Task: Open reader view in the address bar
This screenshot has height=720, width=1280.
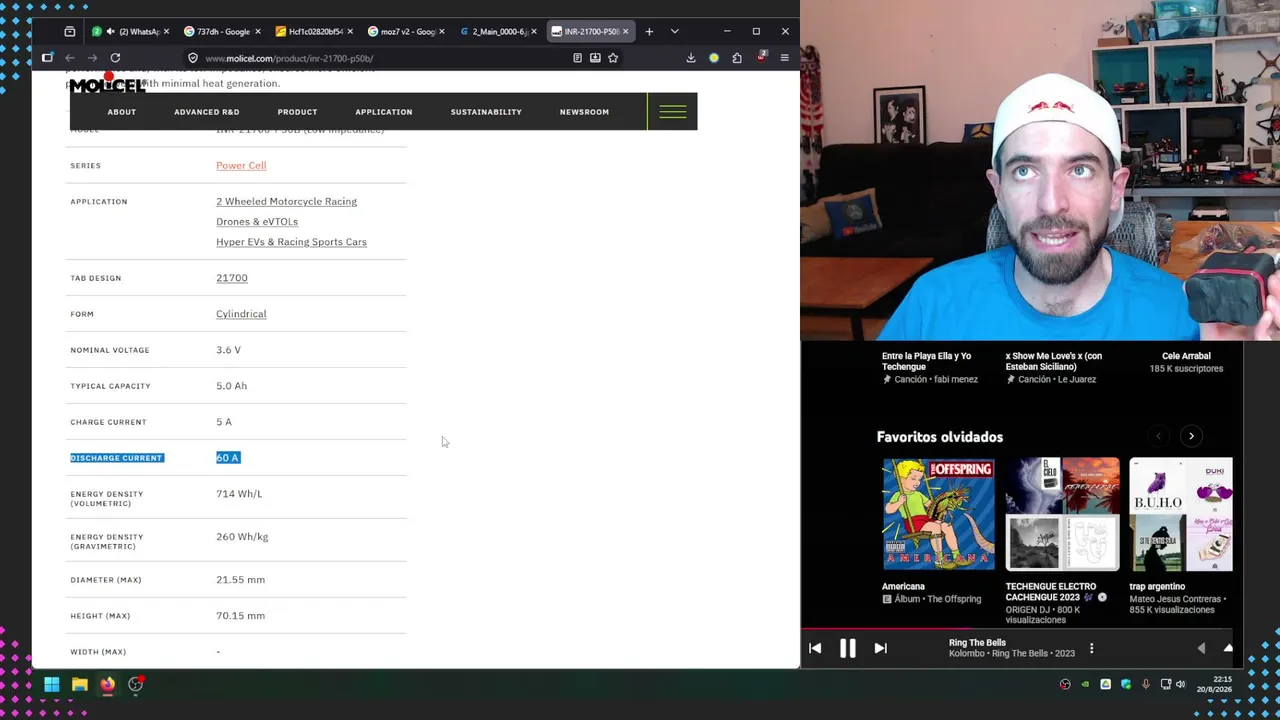Action: [x=577, y=58]
